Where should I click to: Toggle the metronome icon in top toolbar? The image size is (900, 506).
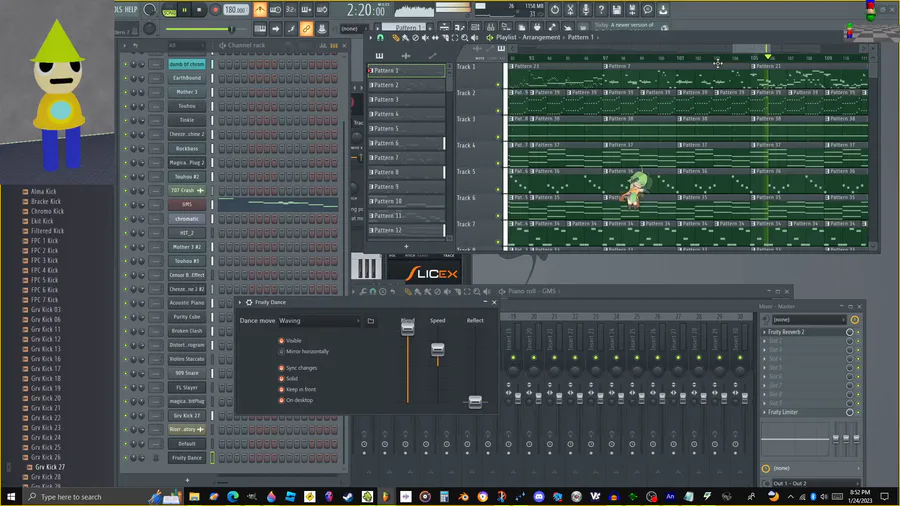click(260, 10)
